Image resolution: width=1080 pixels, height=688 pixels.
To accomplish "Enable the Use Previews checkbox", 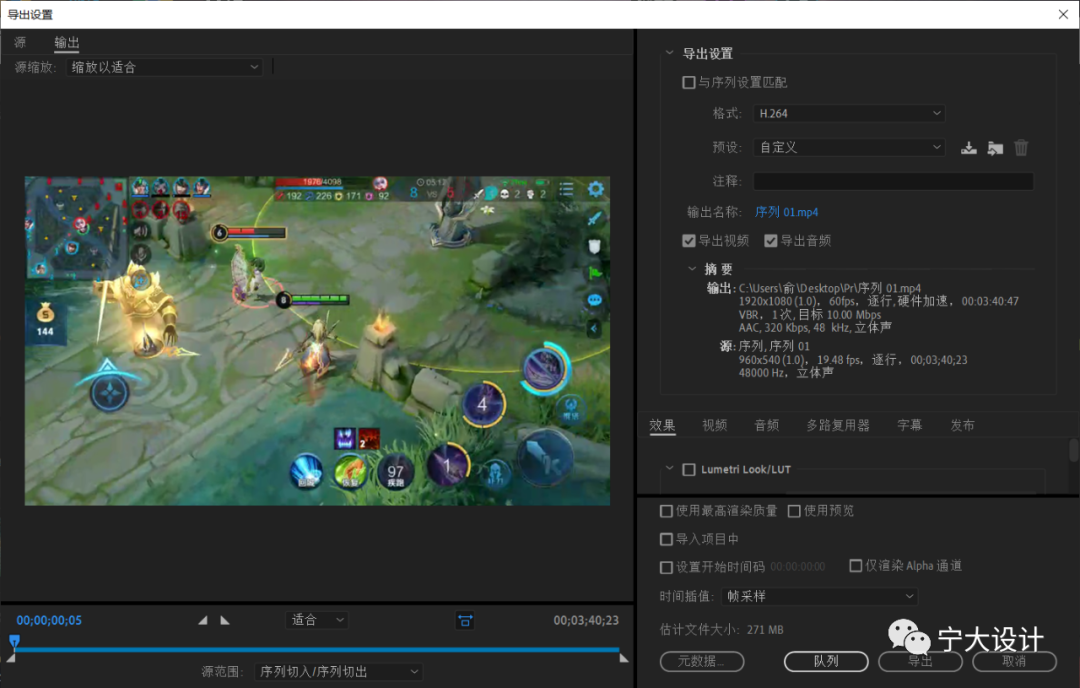I will pos(794,511).
